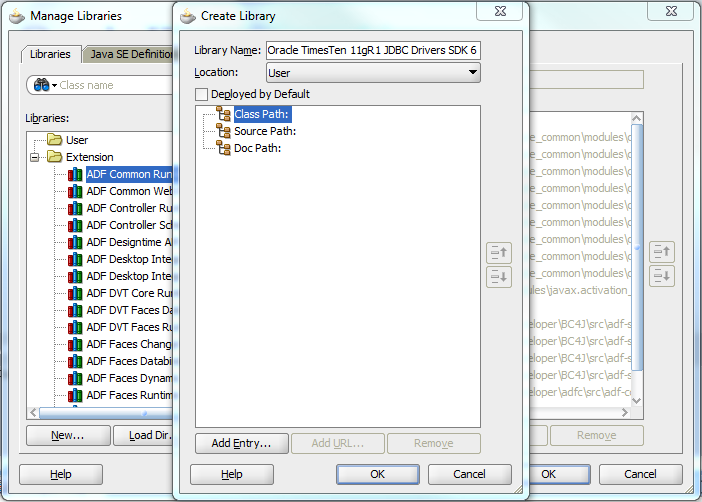Image resolution: width=702 pixels, height=502 pixels.
Task: Click the ADF Faces Databinding library icon
Action: [75, 361]
